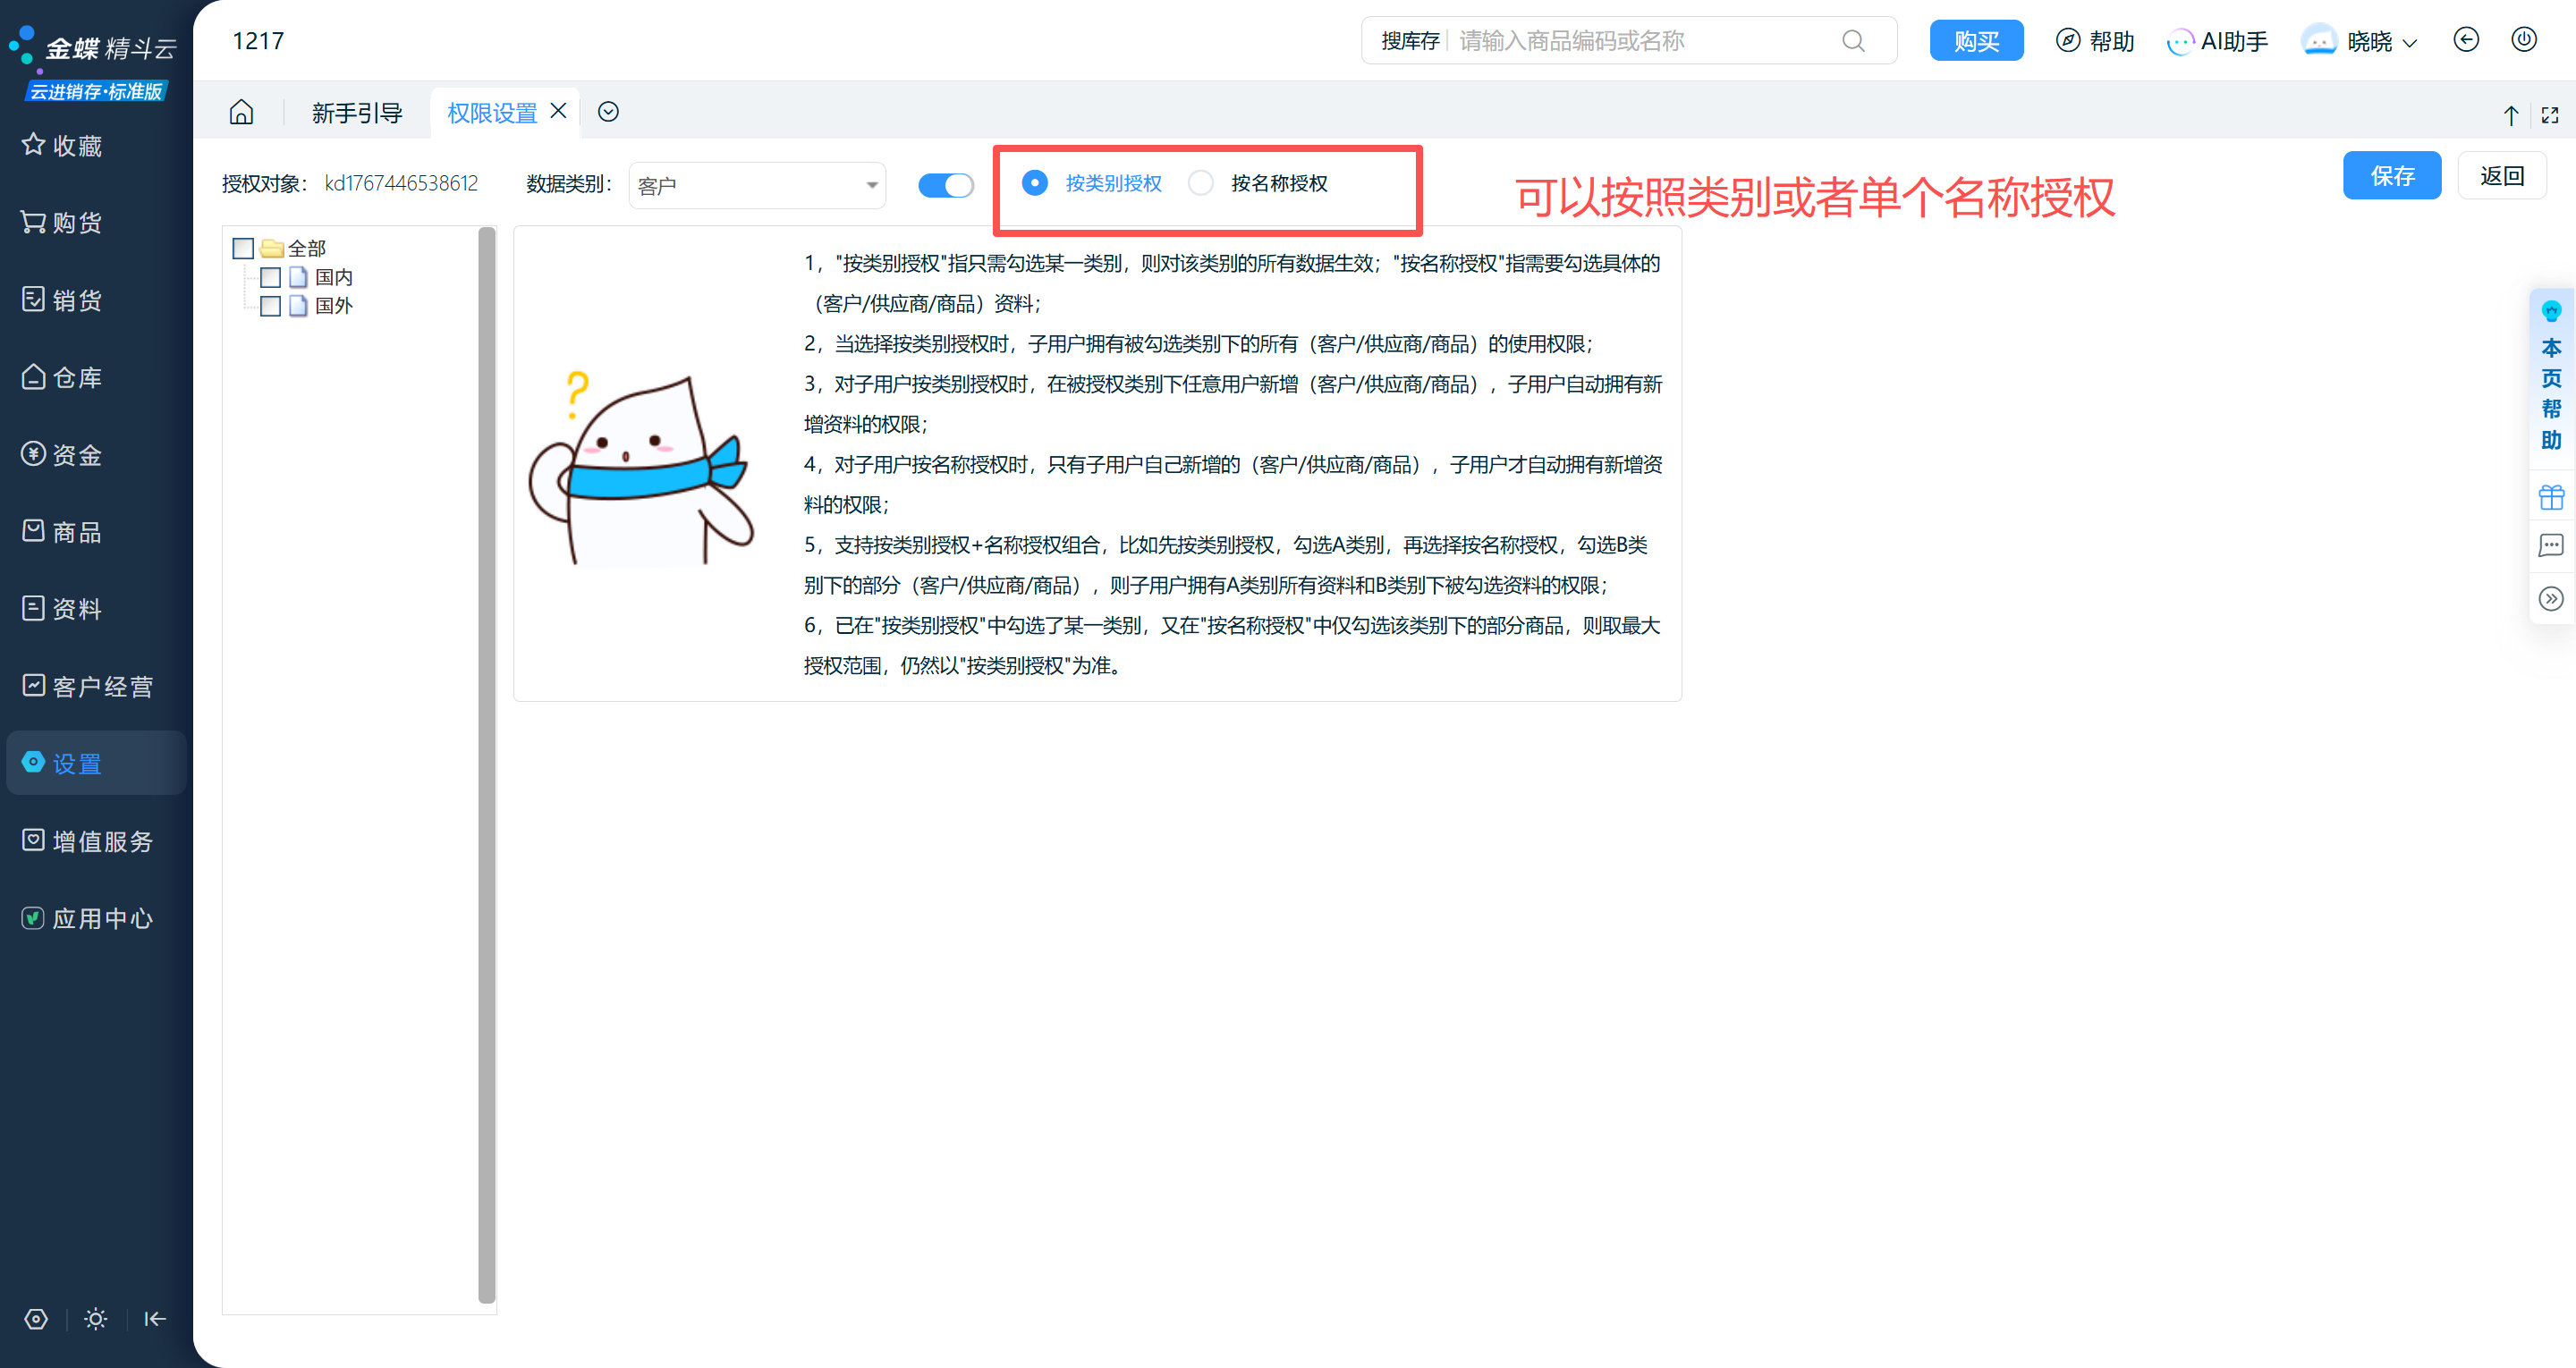Viewport: 2576px width, 1368px height.
Task: Open the gift icon in right panel
Action: [2551, 497]
